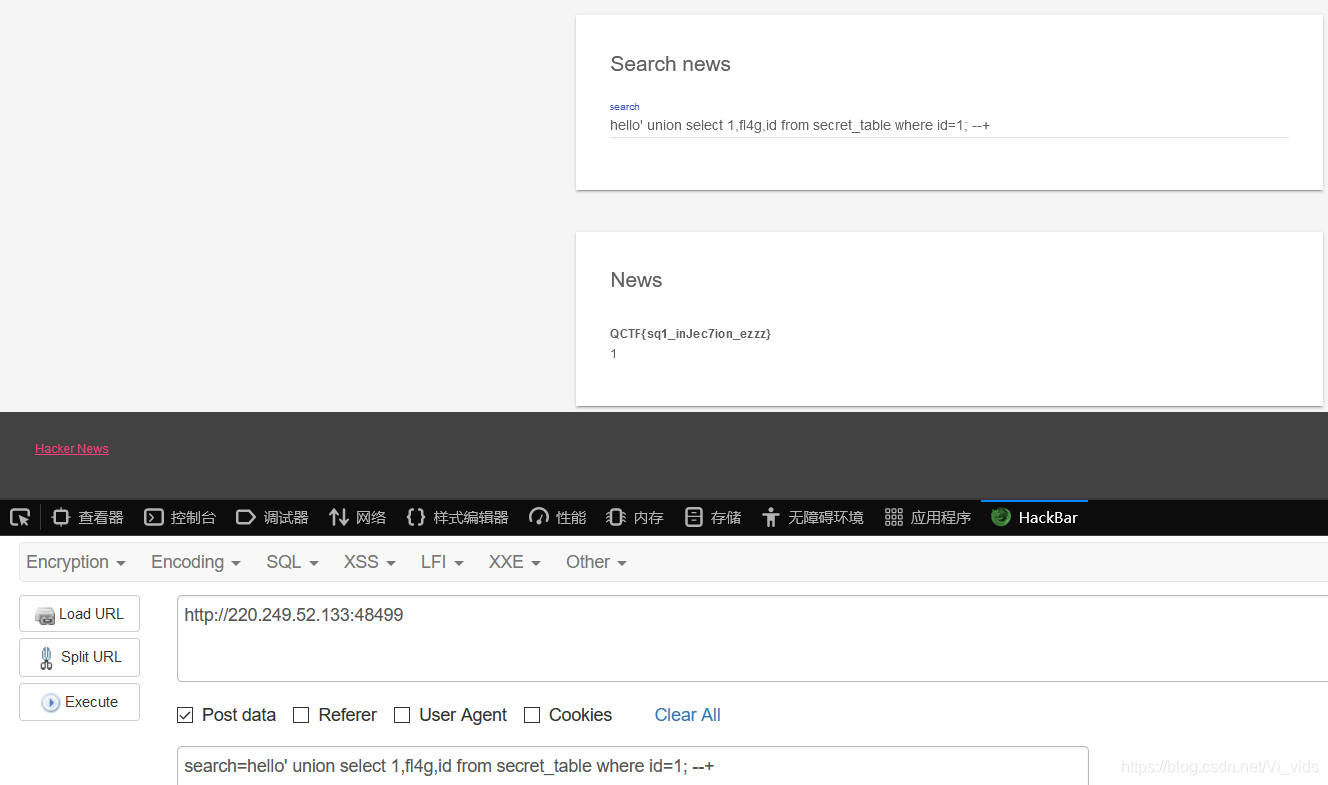Focus the Search news input field
The width and height of the screenshot is (1328, 785).
click(x=949, y=125)
